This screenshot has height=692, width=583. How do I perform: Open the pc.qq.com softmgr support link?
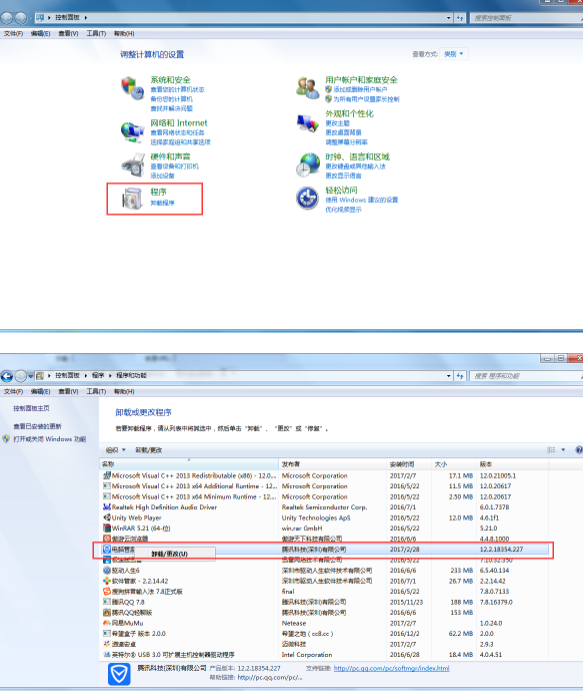tap(391, 668)
